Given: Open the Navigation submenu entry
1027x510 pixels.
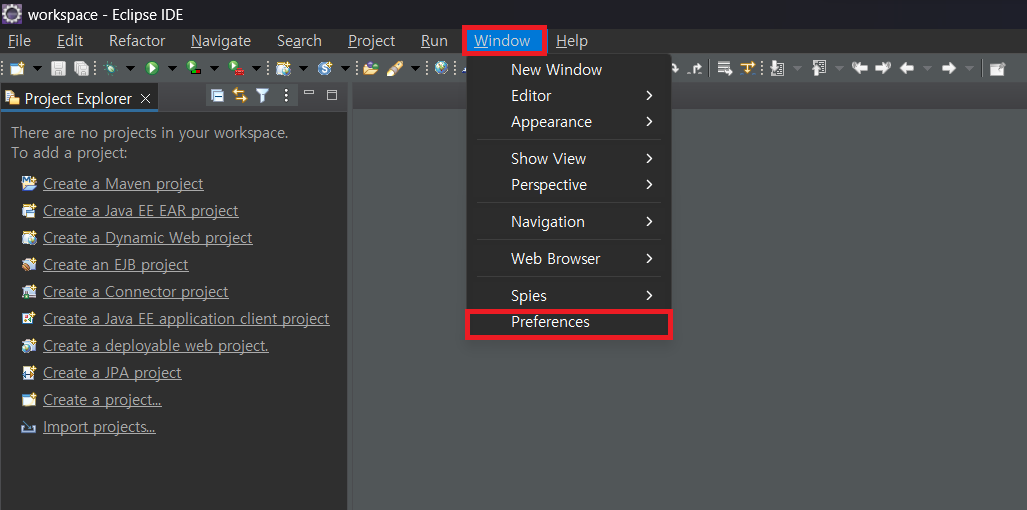Looking at the screenshot, I should 569,222.
